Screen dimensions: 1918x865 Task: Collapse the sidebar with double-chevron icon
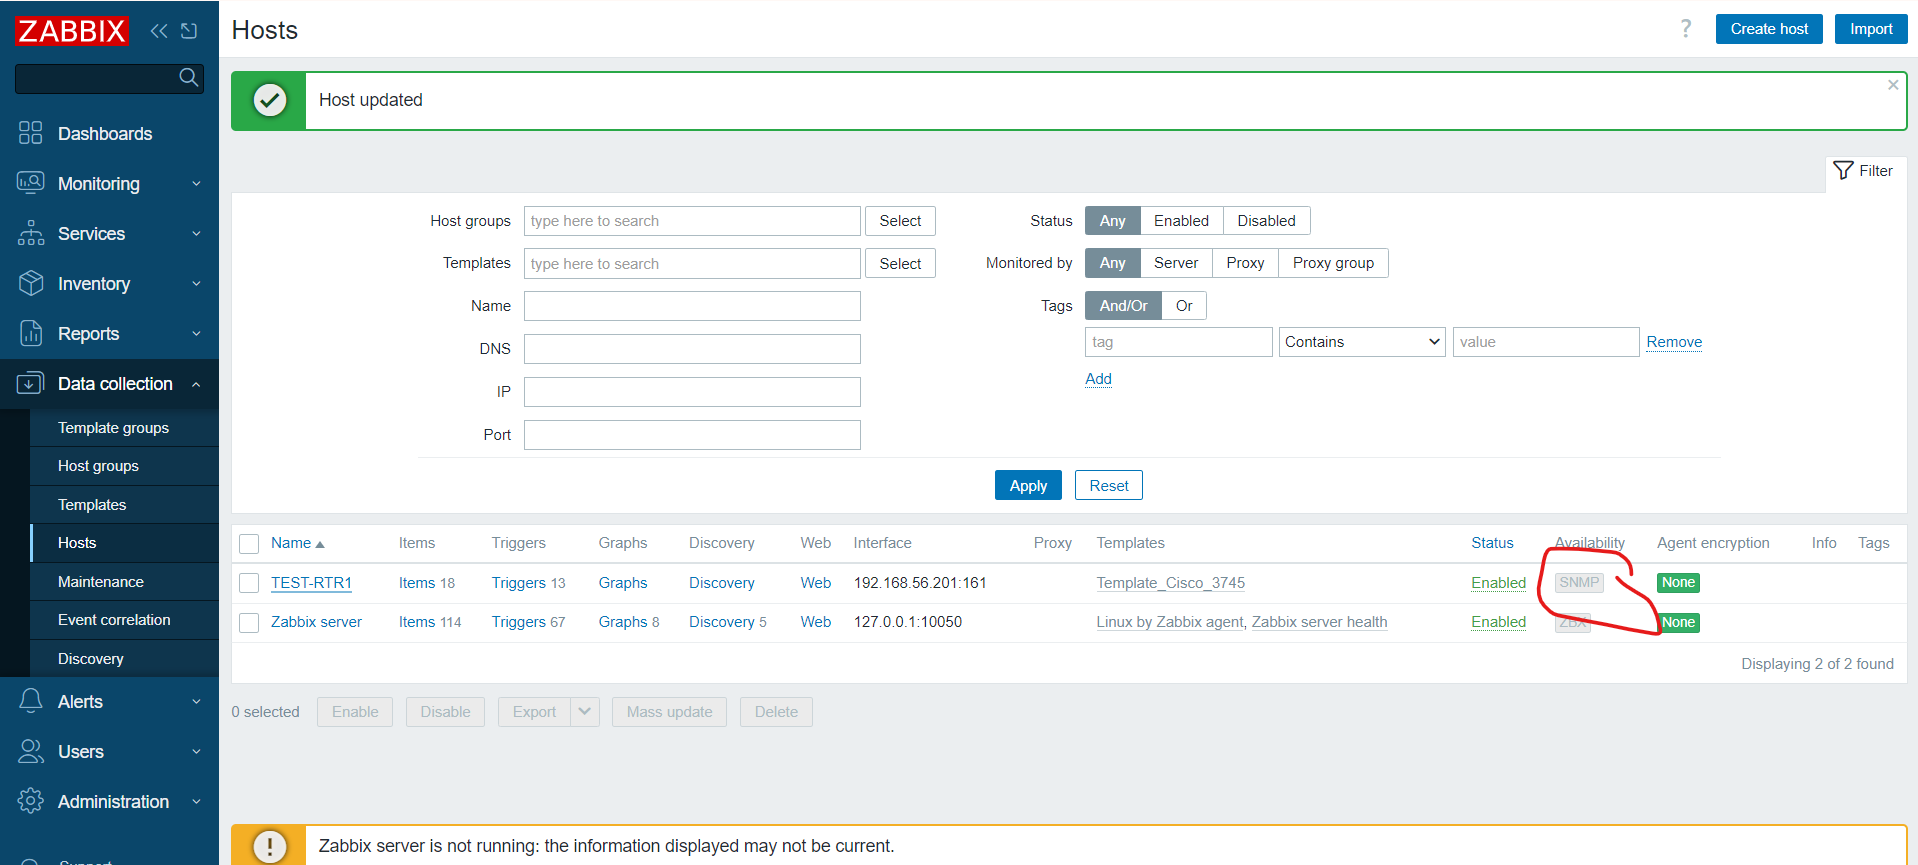point(159,31)
